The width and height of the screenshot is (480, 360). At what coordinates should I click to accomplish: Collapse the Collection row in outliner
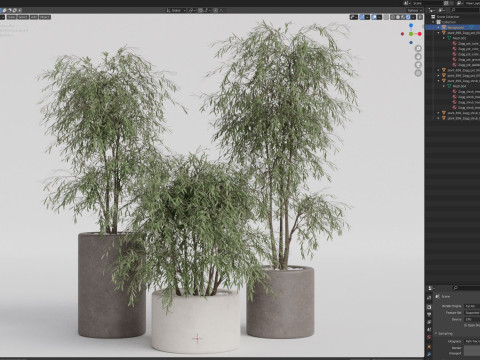coord(434,22)
